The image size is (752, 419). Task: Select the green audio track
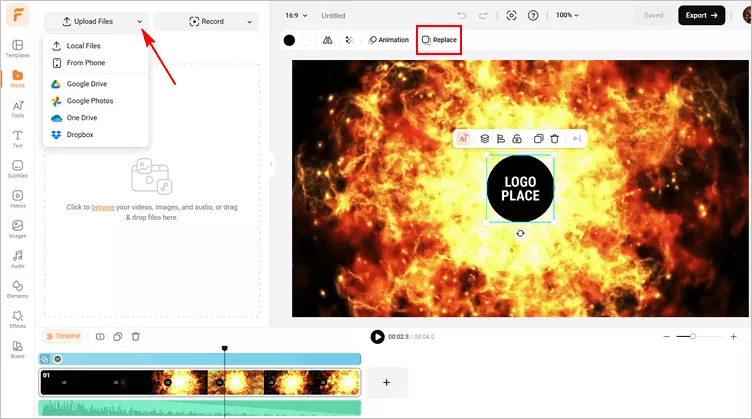click(200, 408)
